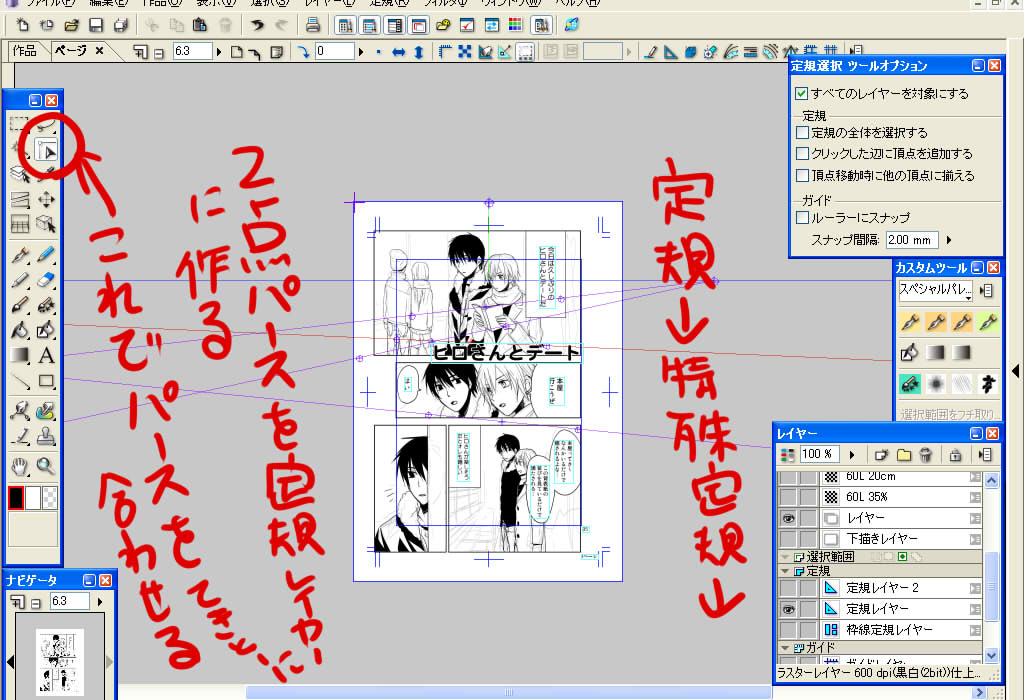Open the layer opacity 100% slider arrow
The image size is (1024, 700).
coord(852,454)
